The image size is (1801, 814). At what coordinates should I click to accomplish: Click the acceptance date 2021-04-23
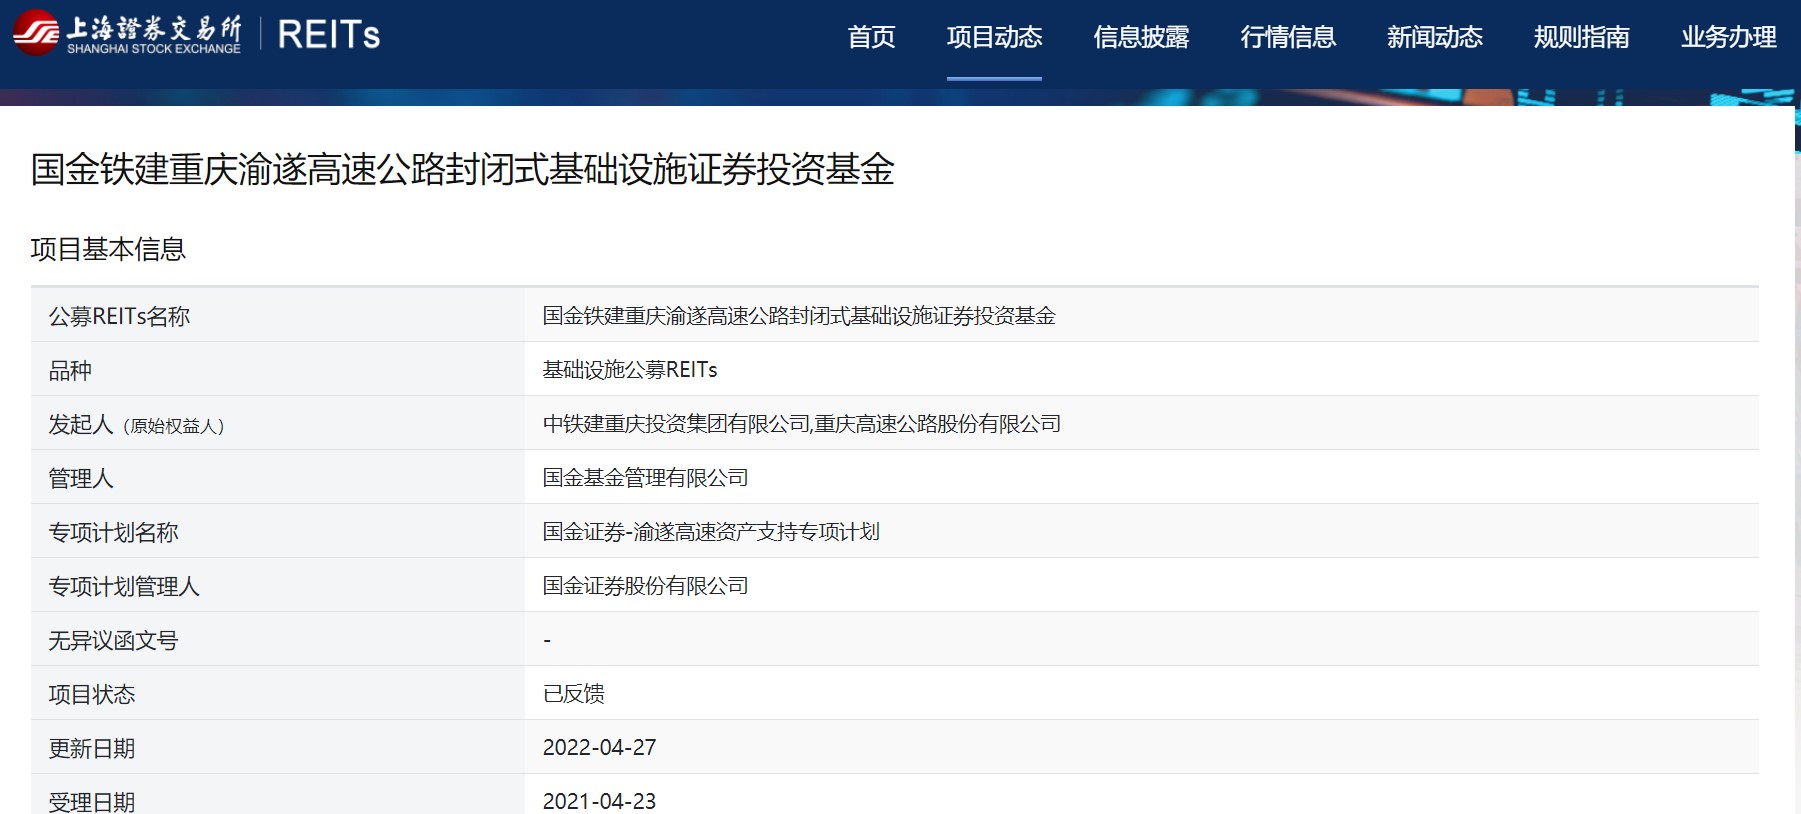[599, 801]
